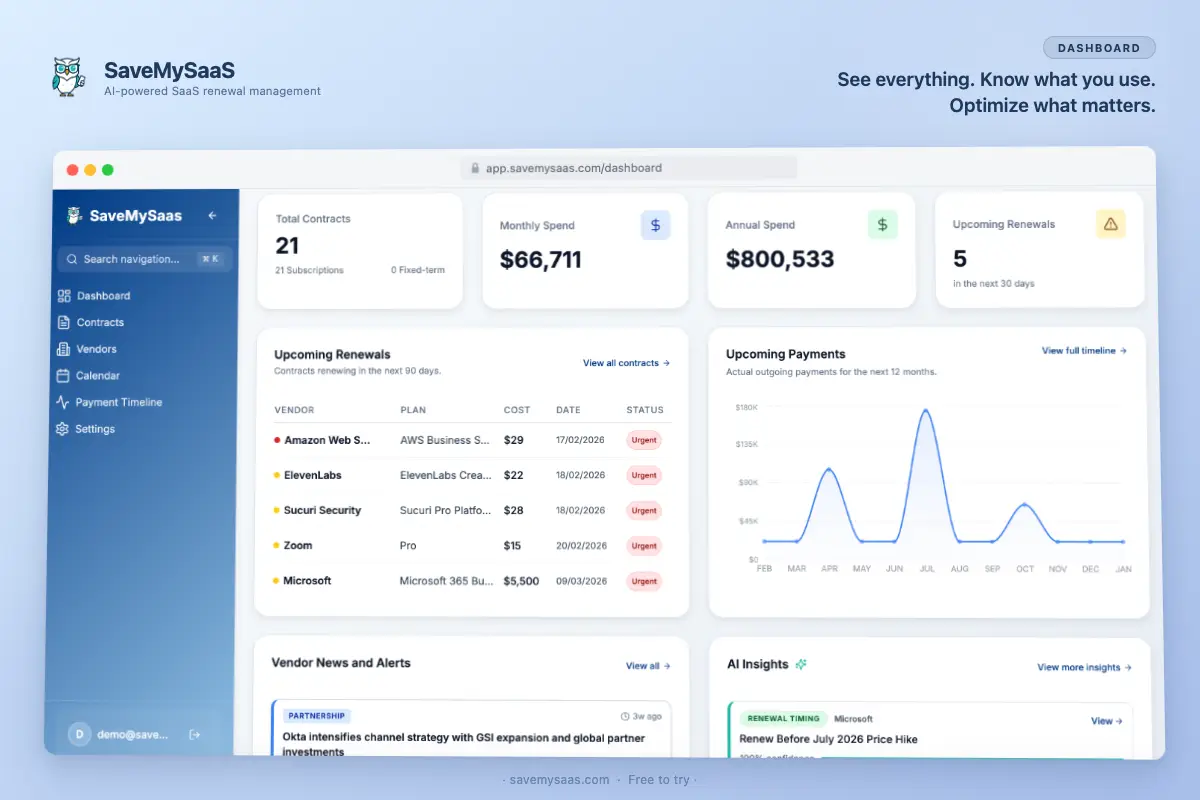Click the warning icon on the Upcoming Renewals card
1200x800 pixels.
1110,224
